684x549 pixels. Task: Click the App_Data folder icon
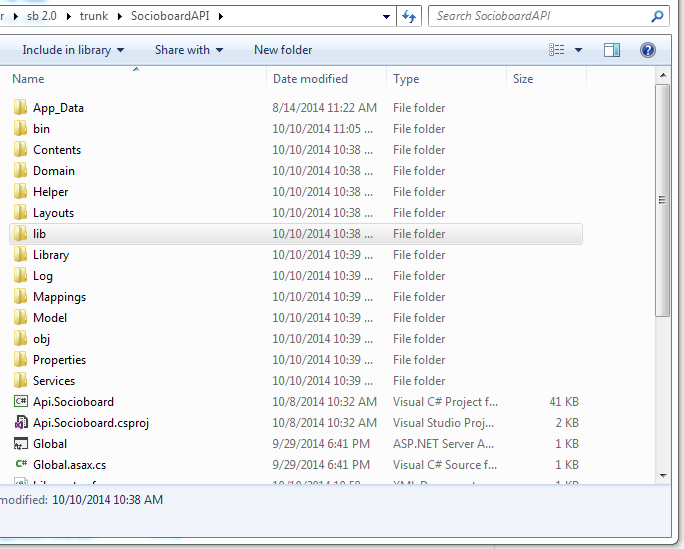(x=20, y=107)
